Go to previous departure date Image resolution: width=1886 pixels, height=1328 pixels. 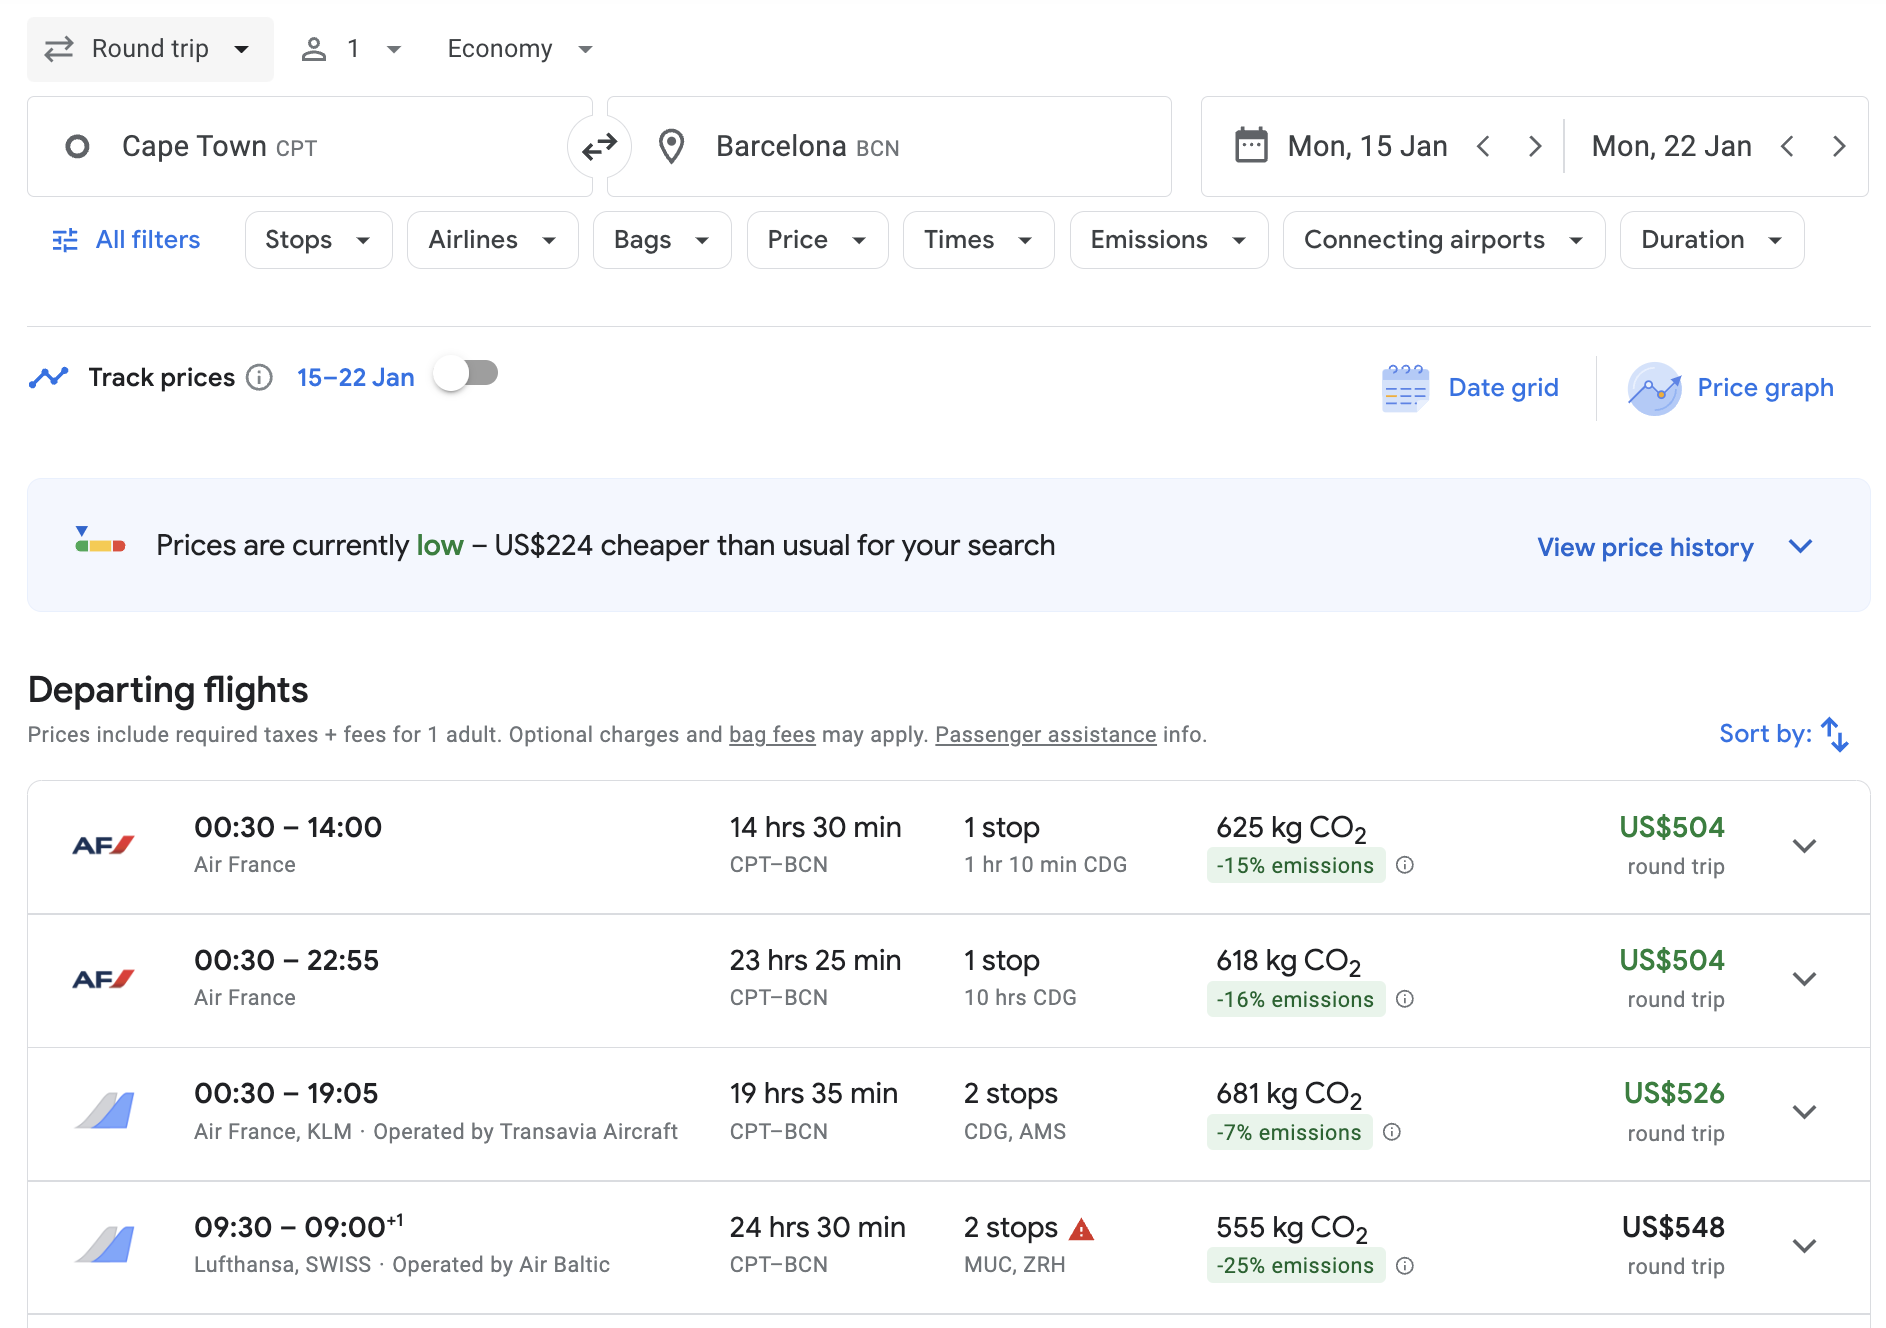[x=1484, y=147]
